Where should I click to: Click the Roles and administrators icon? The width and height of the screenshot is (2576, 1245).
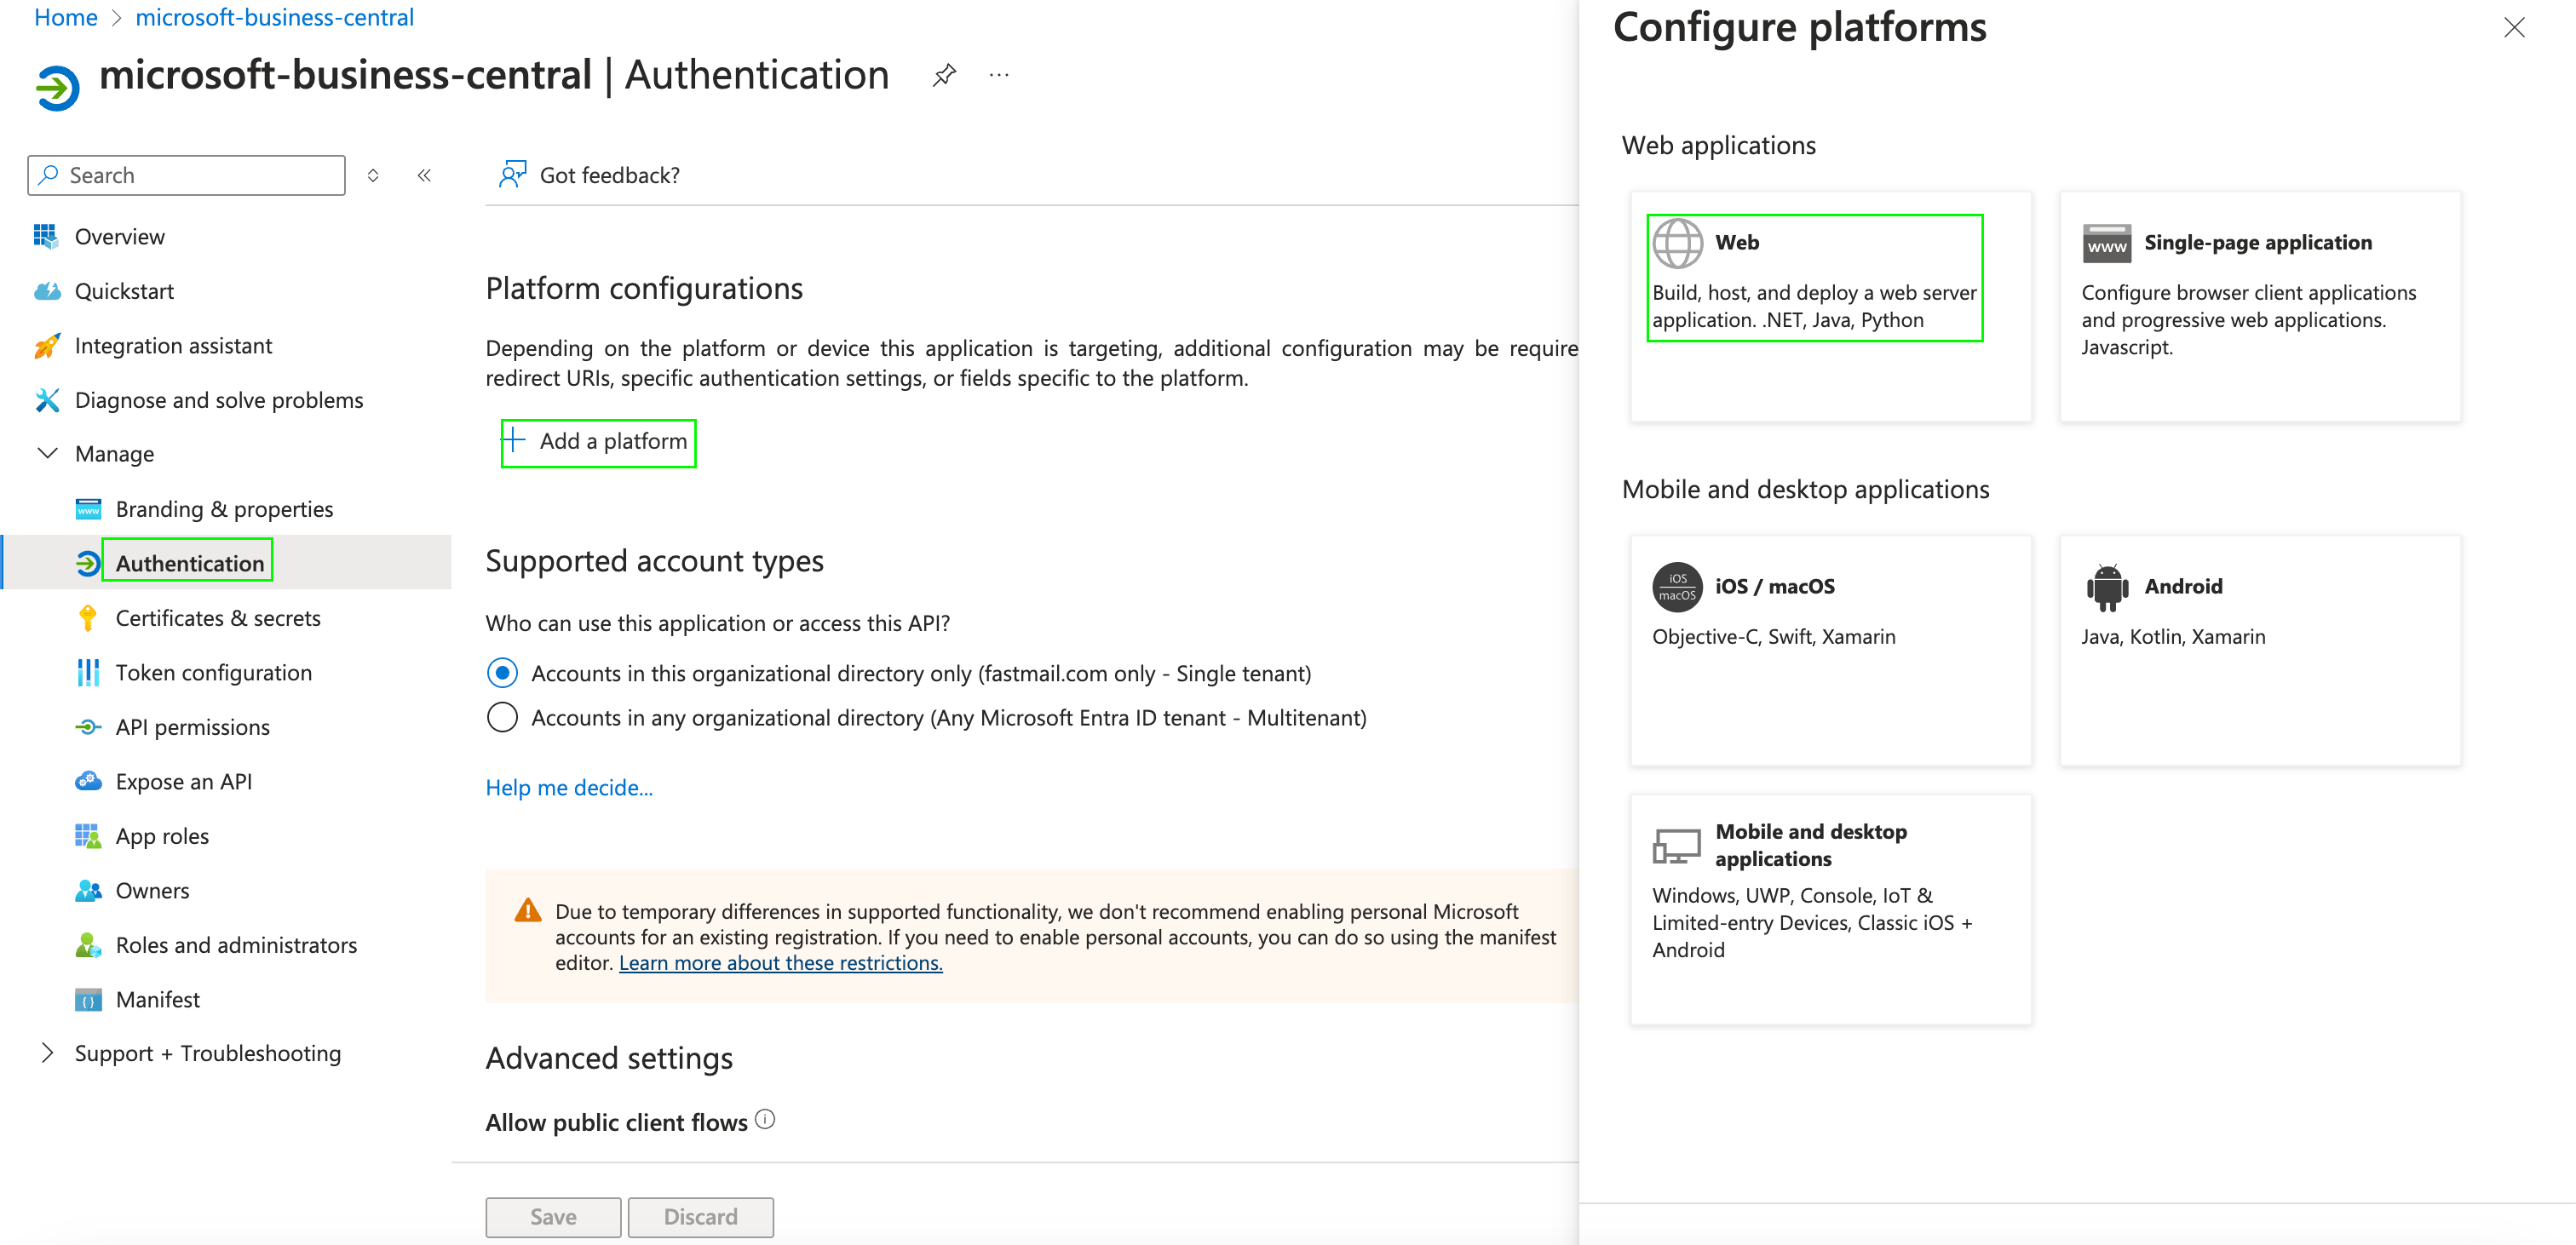pos(88,945)
